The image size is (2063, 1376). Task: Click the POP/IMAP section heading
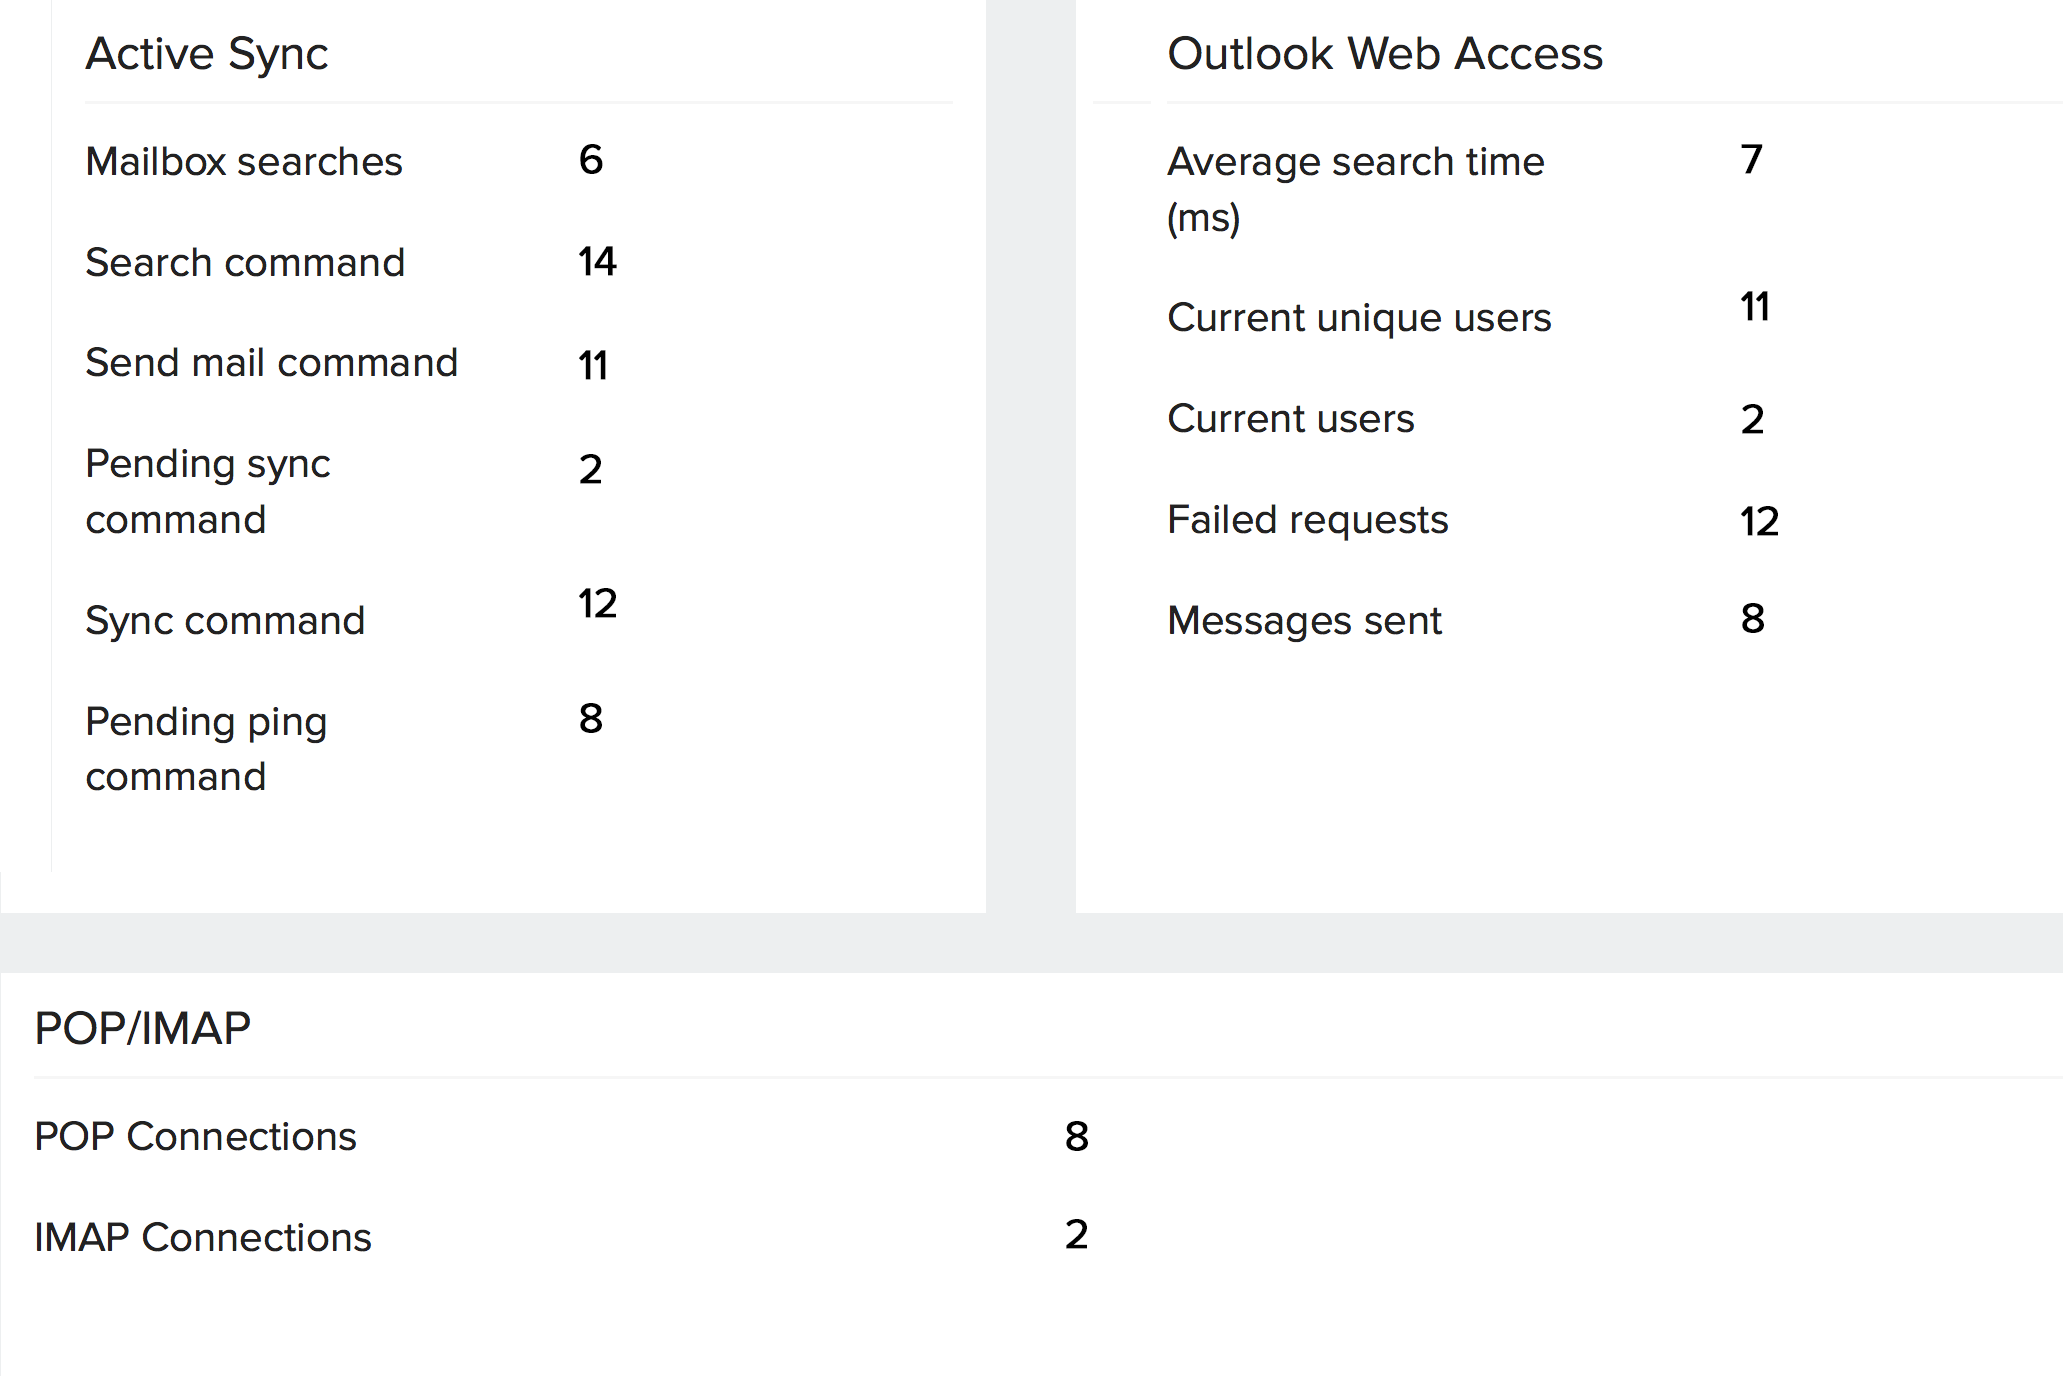click(142, 1029)
